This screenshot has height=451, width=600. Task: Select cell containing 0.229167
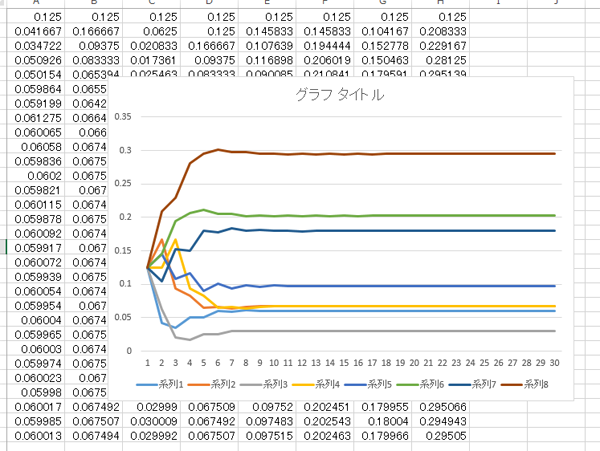click(440, 46)
